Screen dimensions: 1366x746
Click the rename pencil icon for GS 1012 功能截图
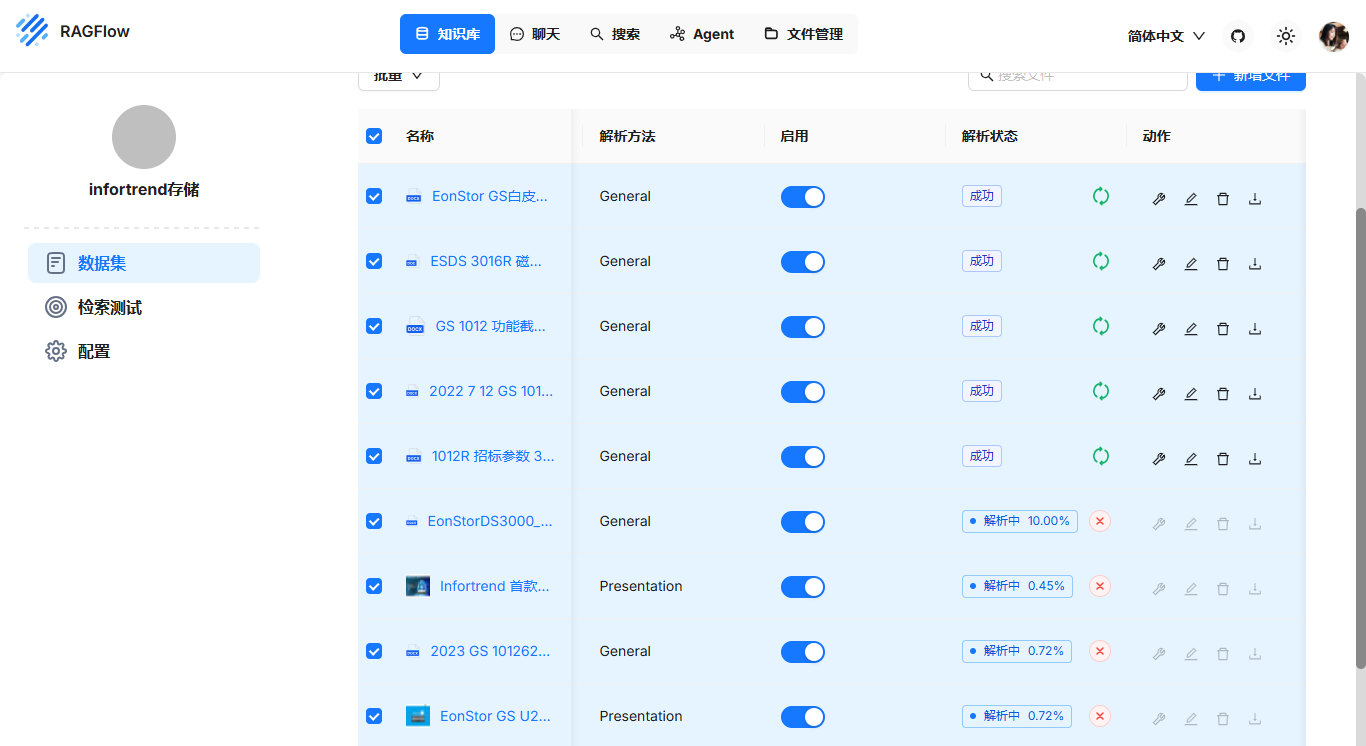[x=1191, y=328]
